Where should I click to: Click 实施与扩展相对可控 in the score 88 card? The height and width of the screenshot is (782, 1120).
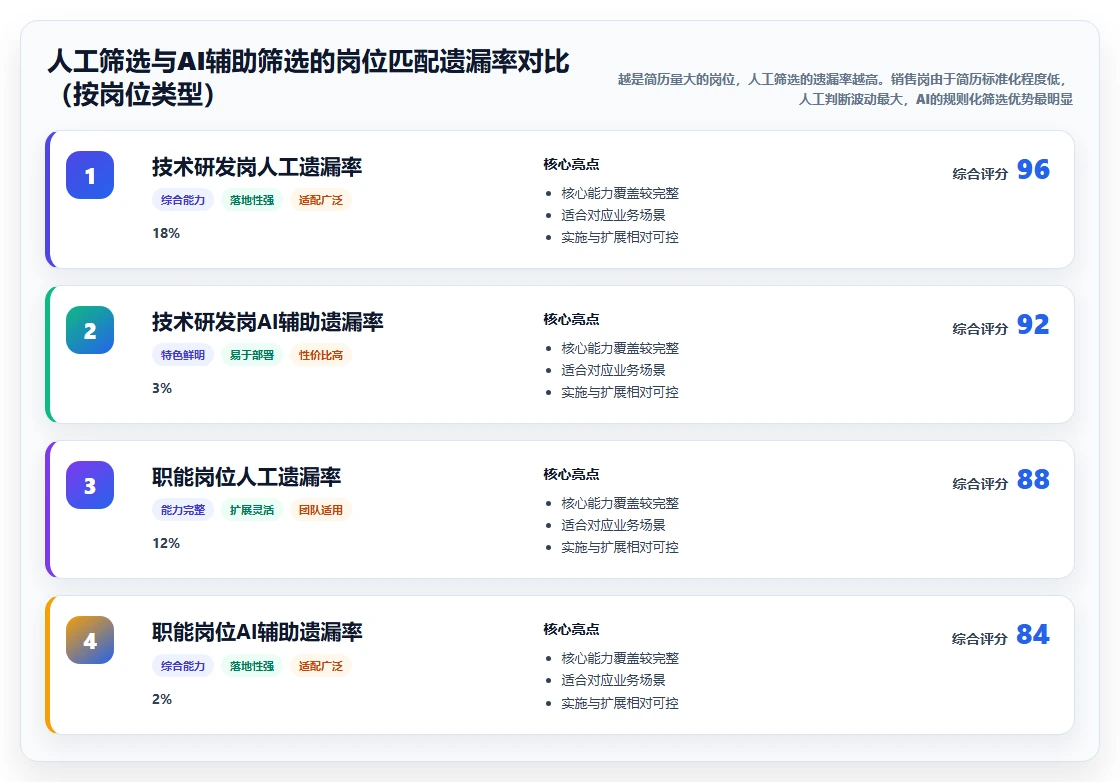(620, 547)
